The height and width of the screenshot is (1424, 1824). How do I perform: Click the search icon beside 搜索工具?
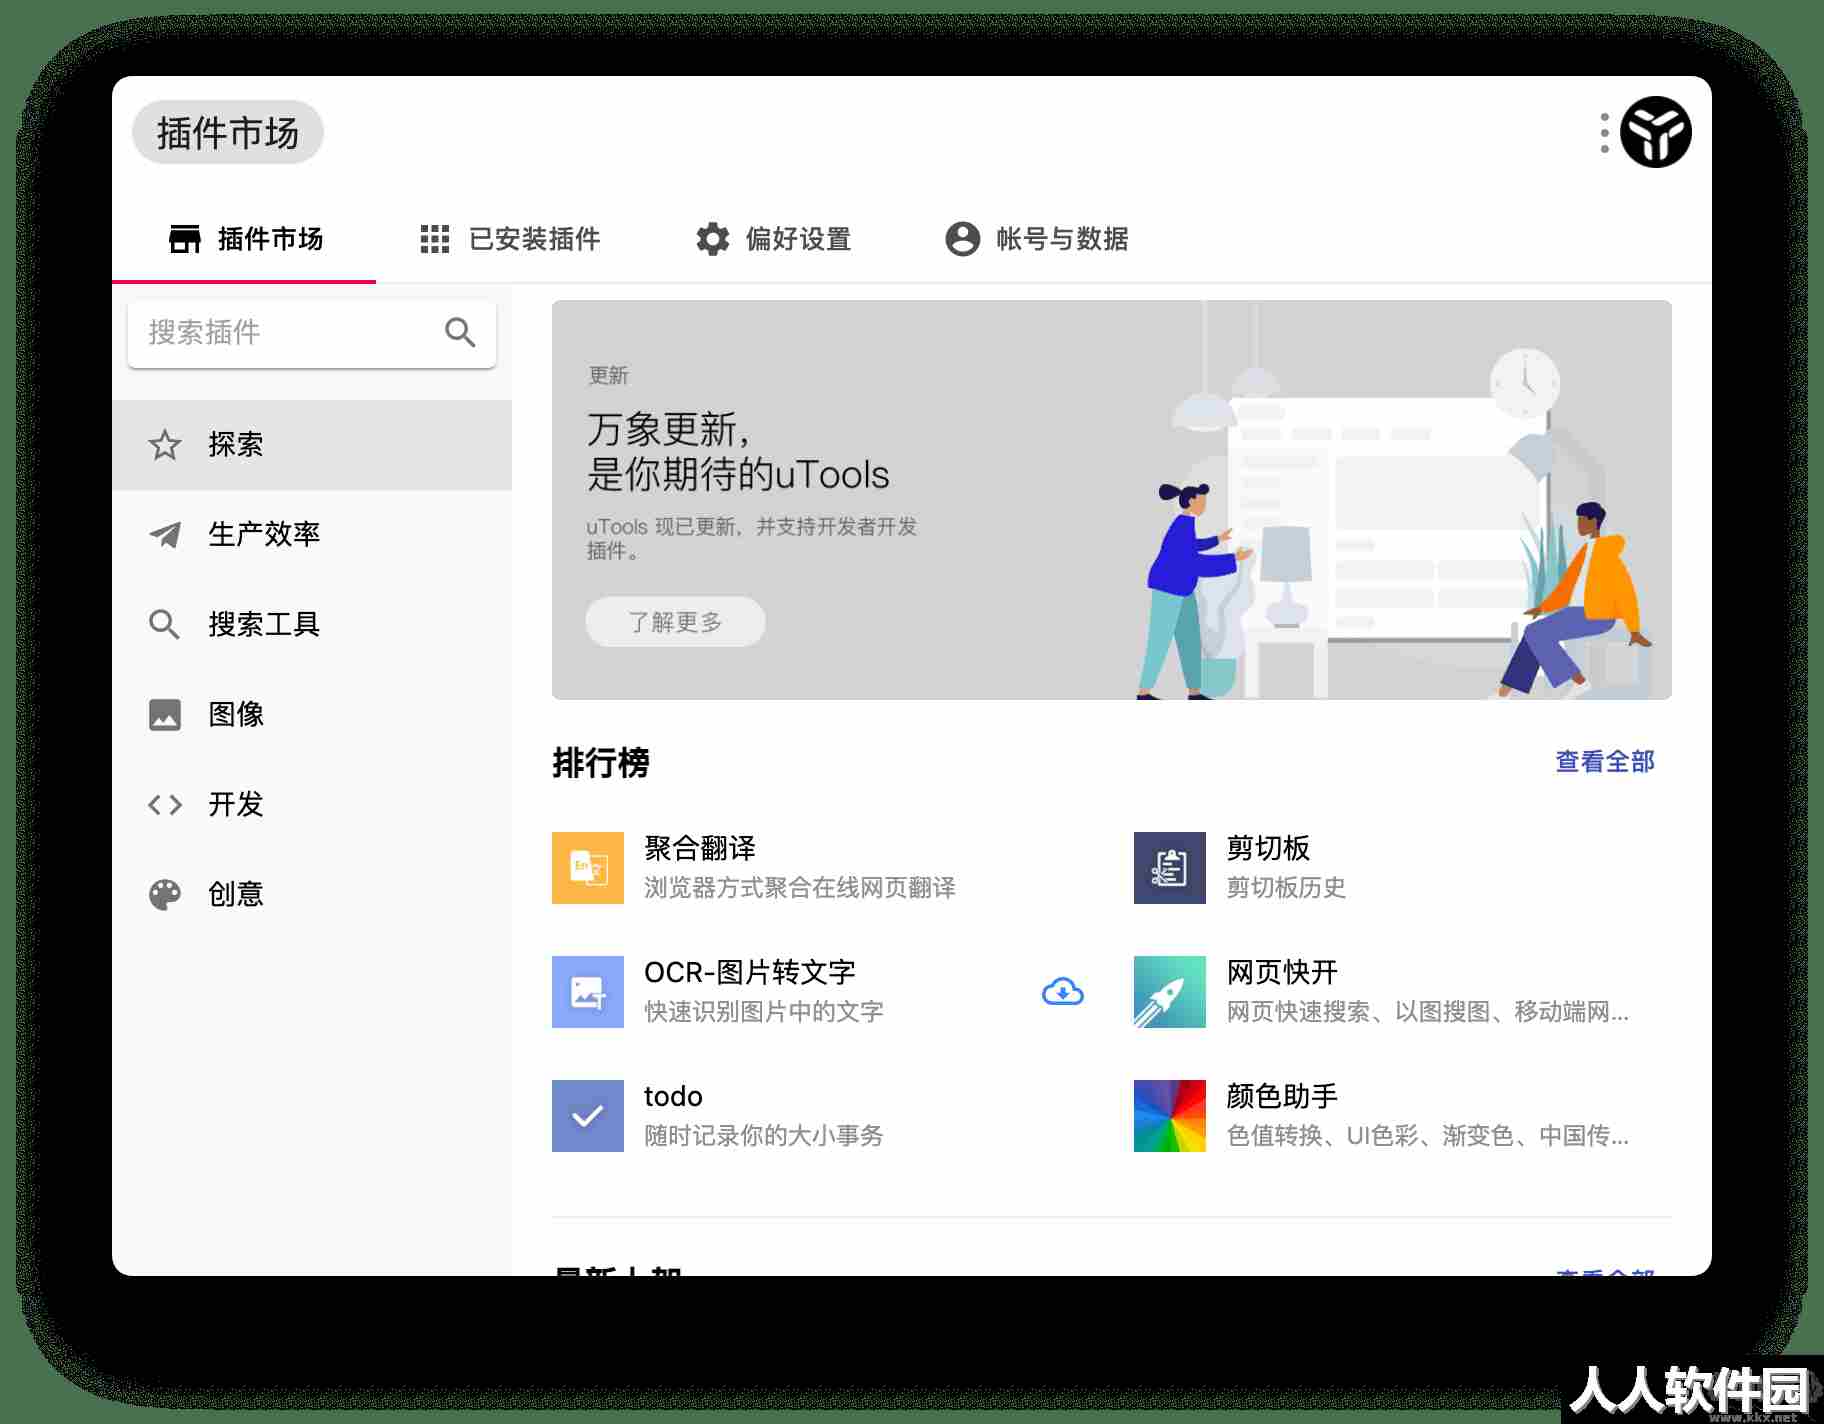tap(164, 624)
